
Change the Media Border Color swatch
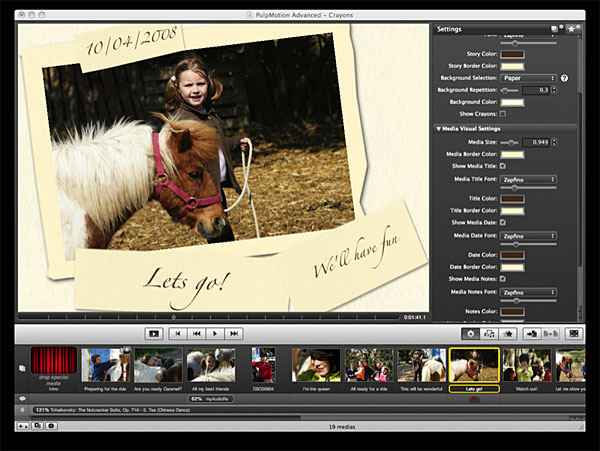pyautogui.click(x=512, y=155)
